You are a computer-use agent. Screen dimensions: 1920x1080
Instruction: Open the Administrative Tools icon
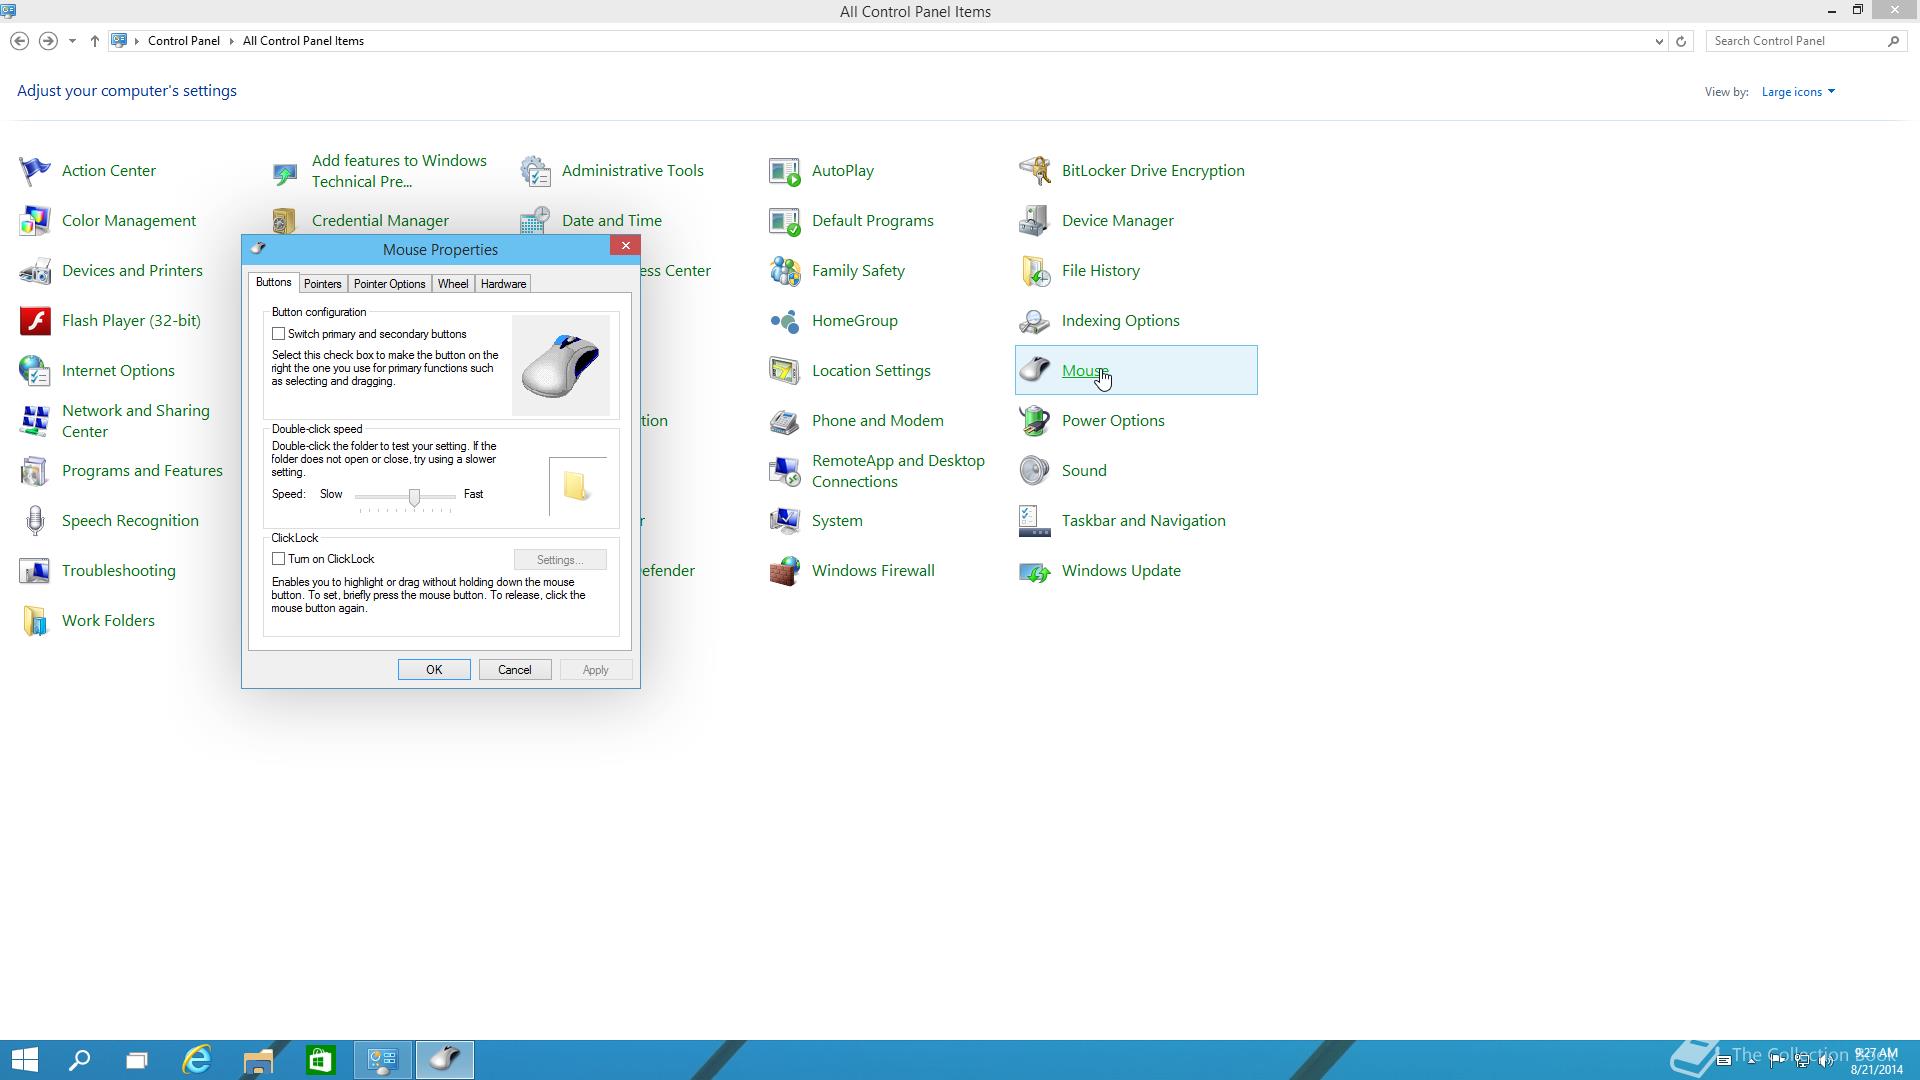[535, 171]
